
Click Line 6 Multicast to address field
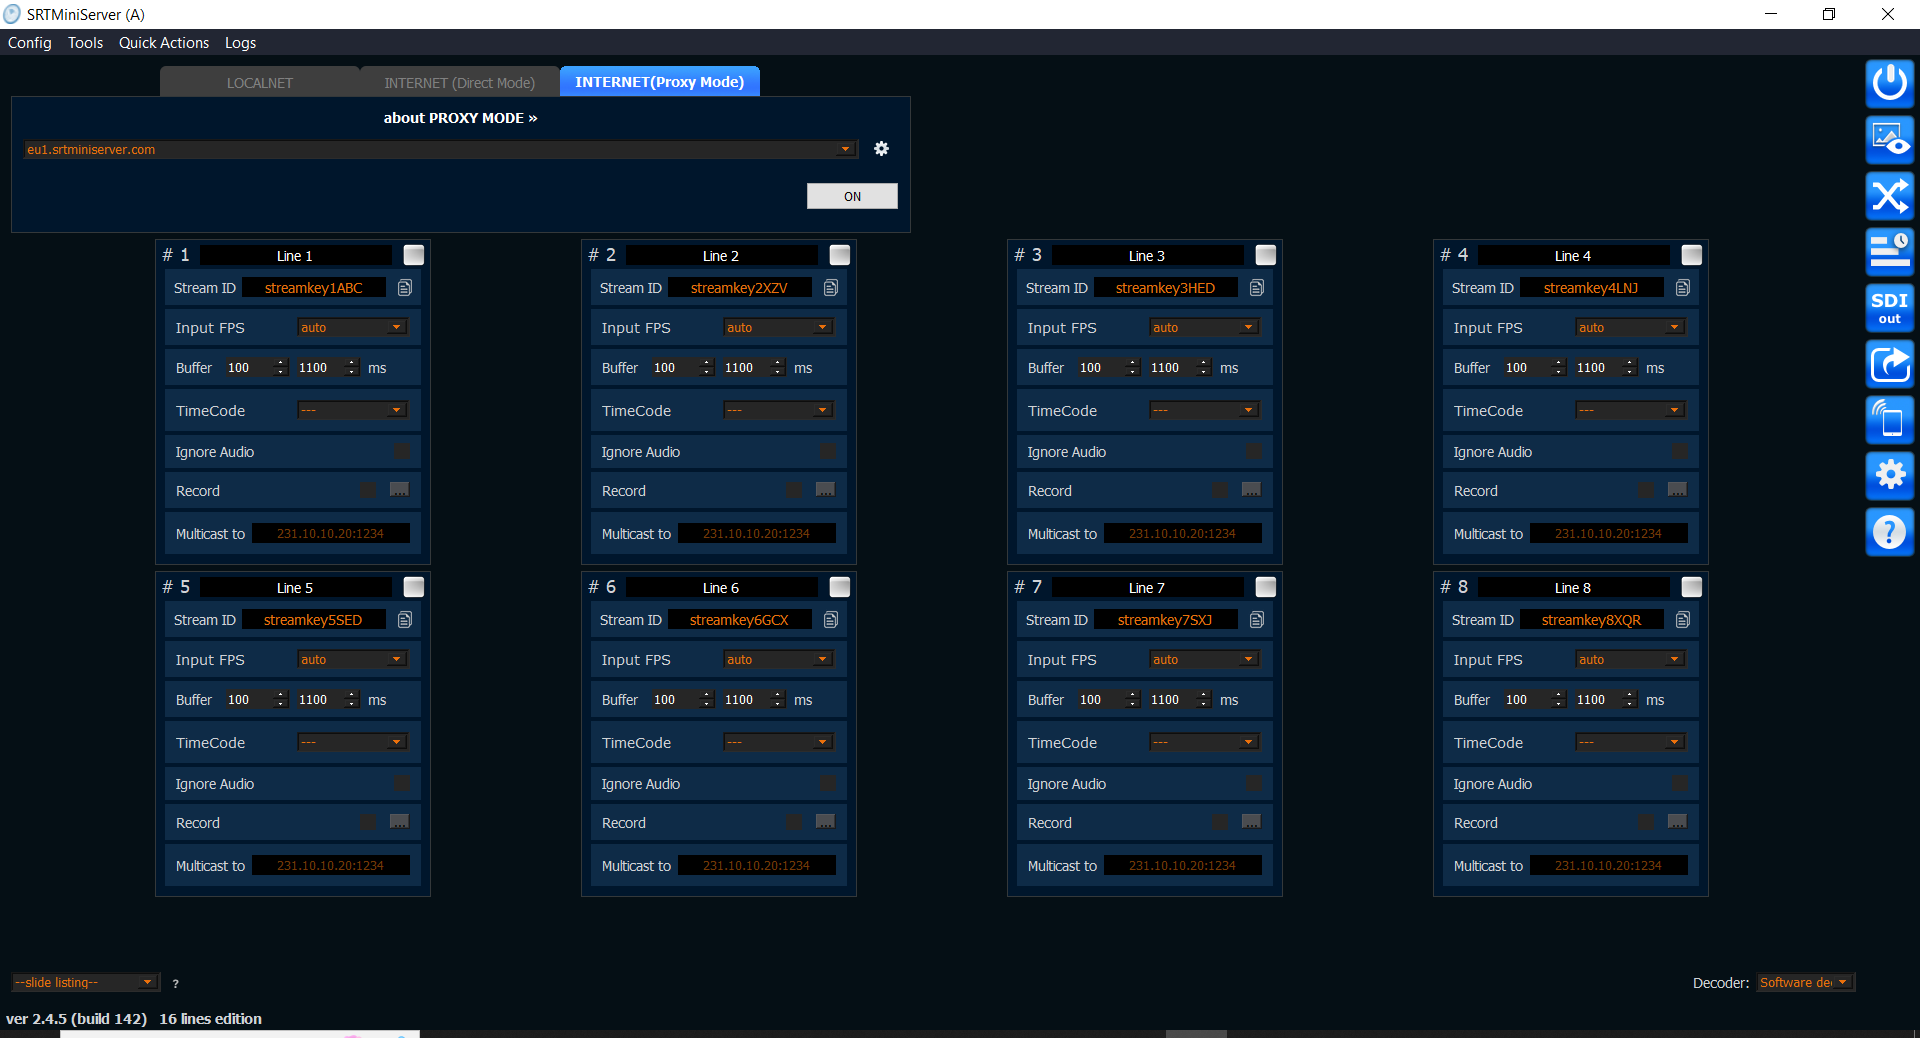[757, 865]
